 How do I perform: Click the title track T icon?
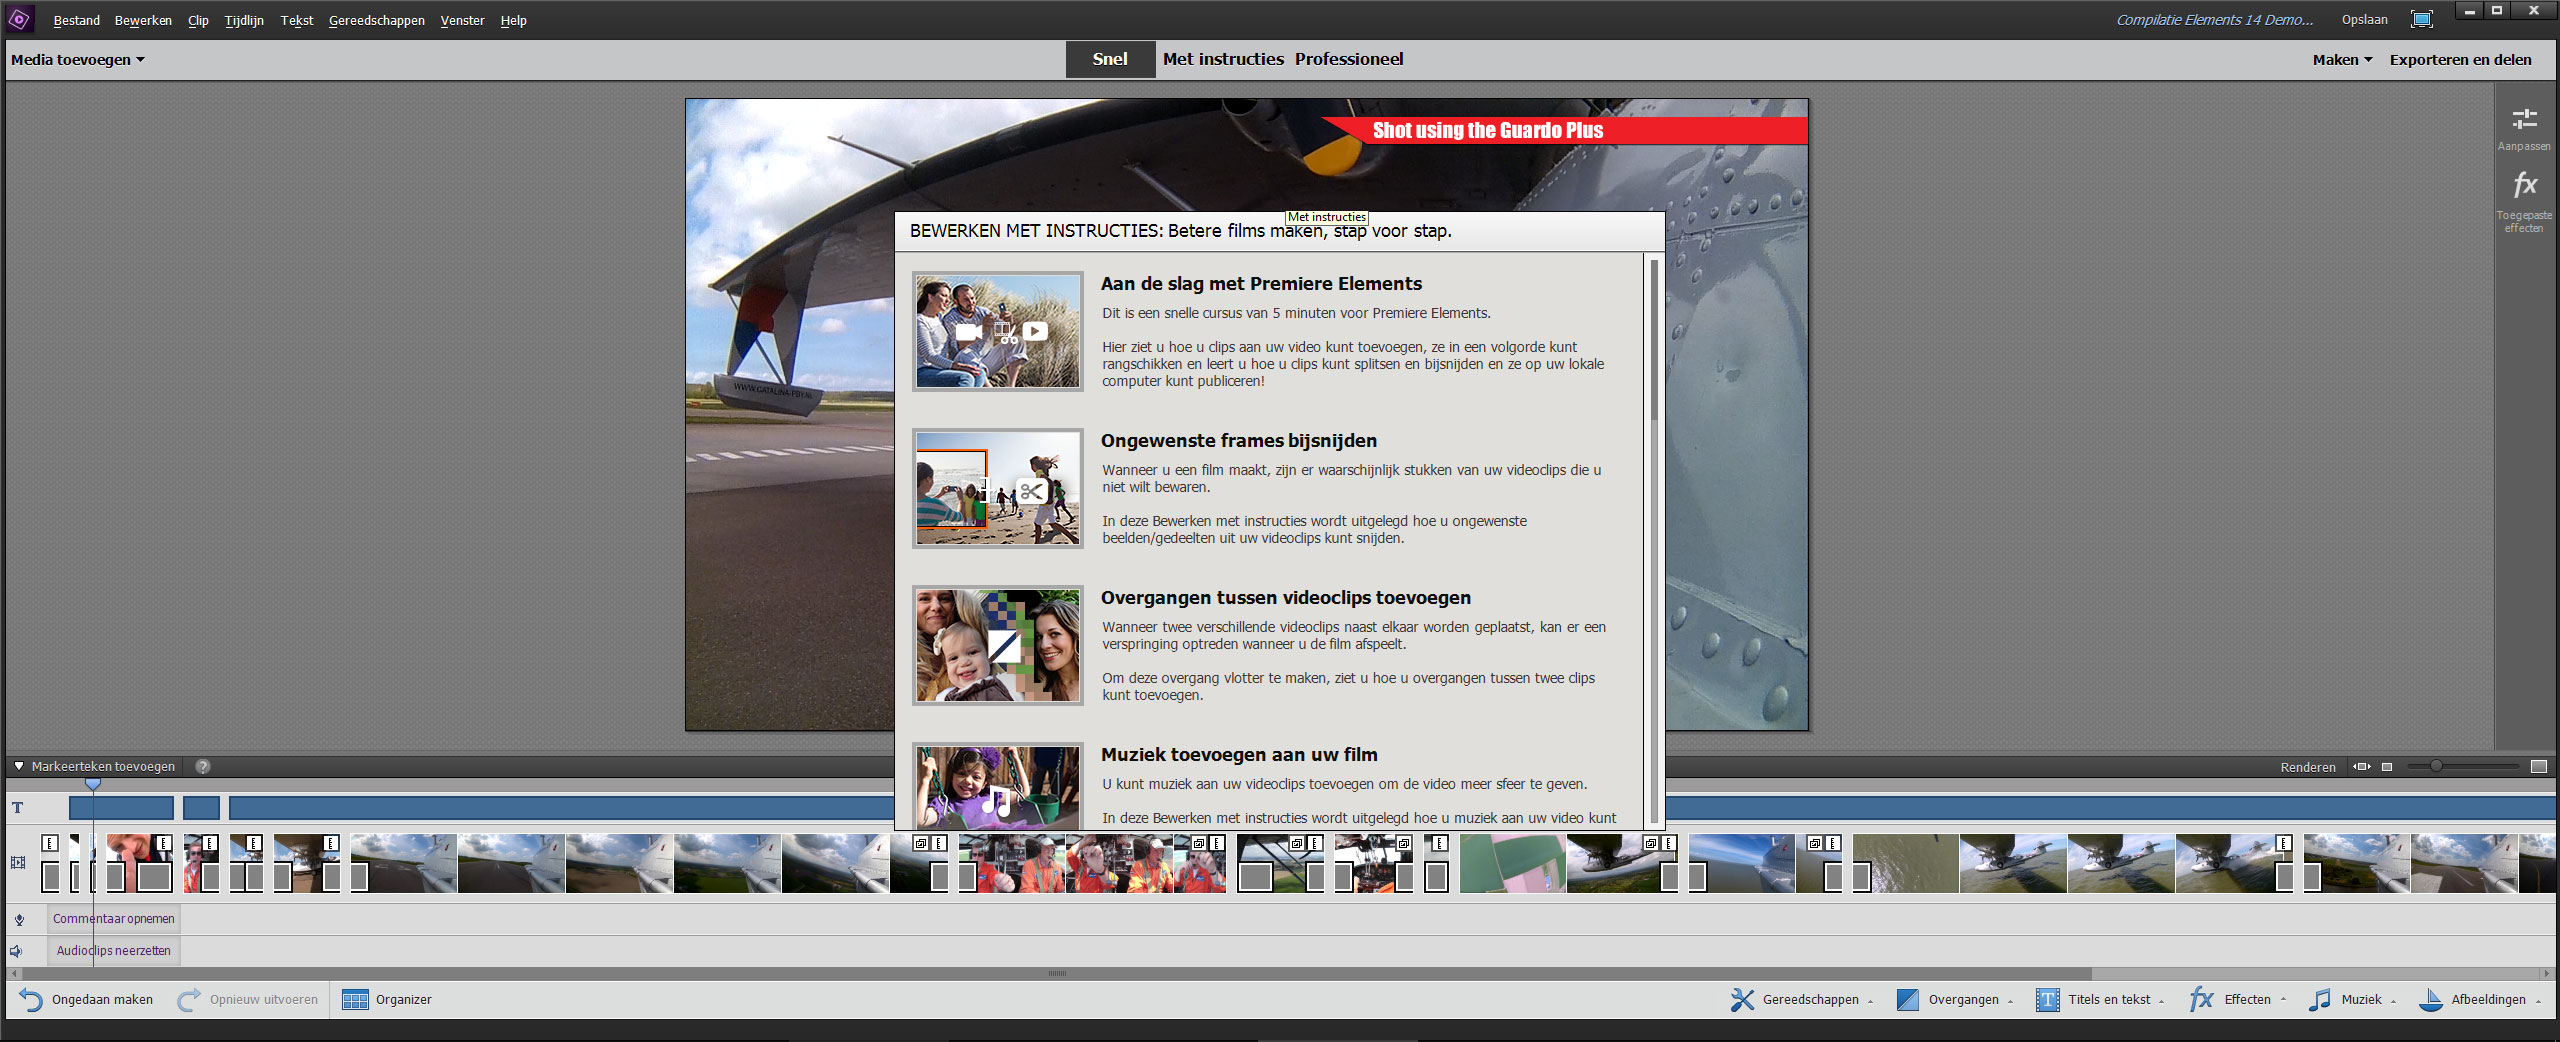[17, 808]
